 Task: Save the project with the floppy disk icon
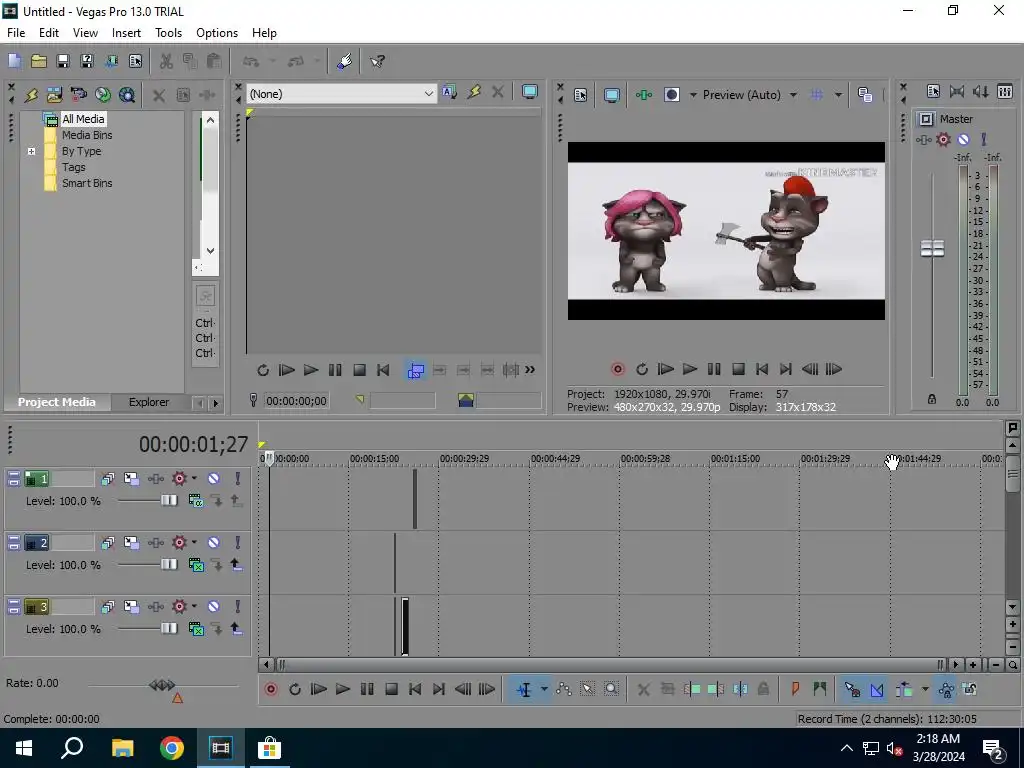pos(63,61)
